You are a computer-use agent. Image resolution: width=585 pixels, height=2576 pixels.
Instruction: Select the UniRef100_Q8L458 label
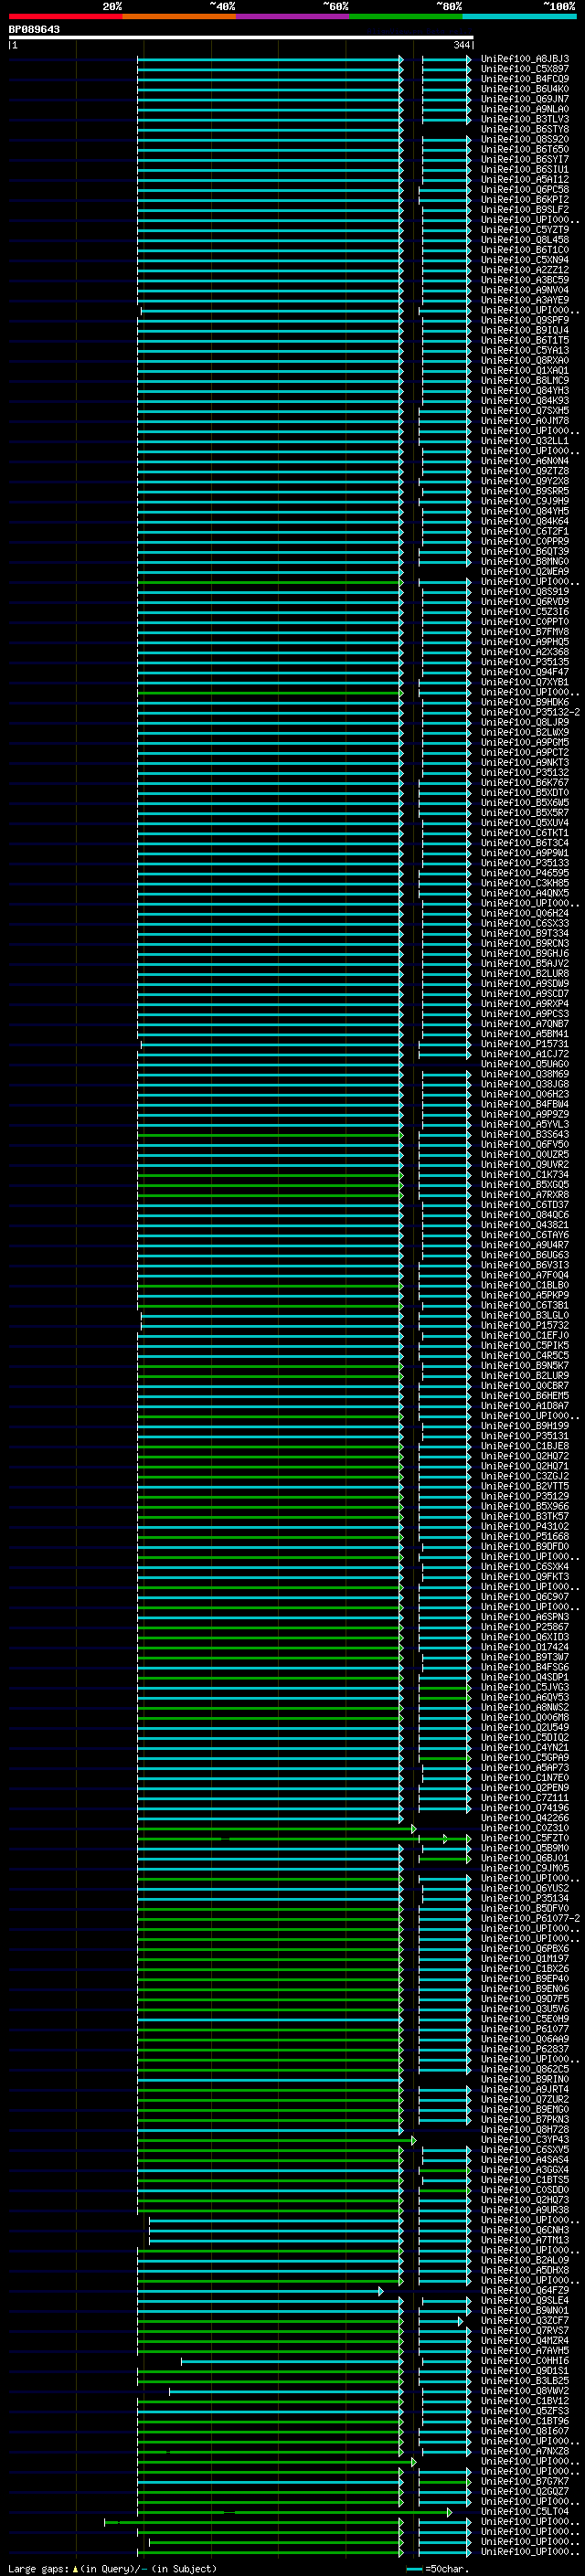point(525,240)
